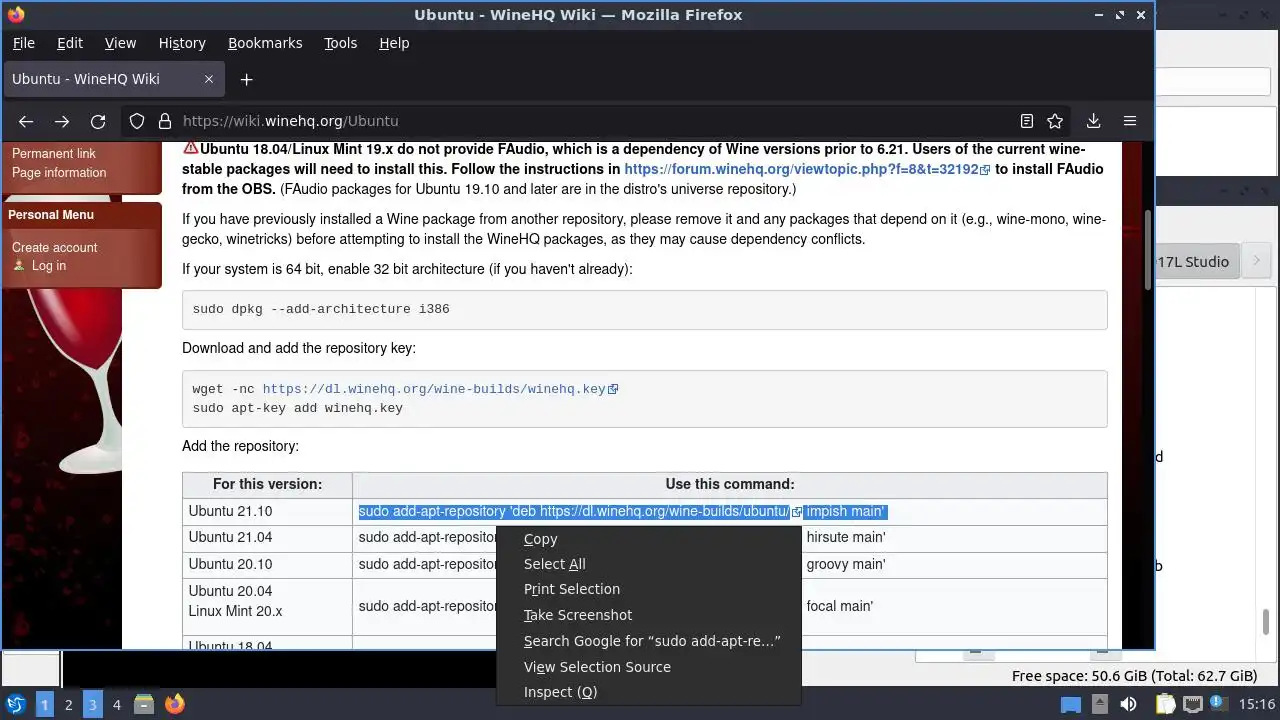Open the Tools menu
This screenshot has width=1280, height=720.
[340, 43]
